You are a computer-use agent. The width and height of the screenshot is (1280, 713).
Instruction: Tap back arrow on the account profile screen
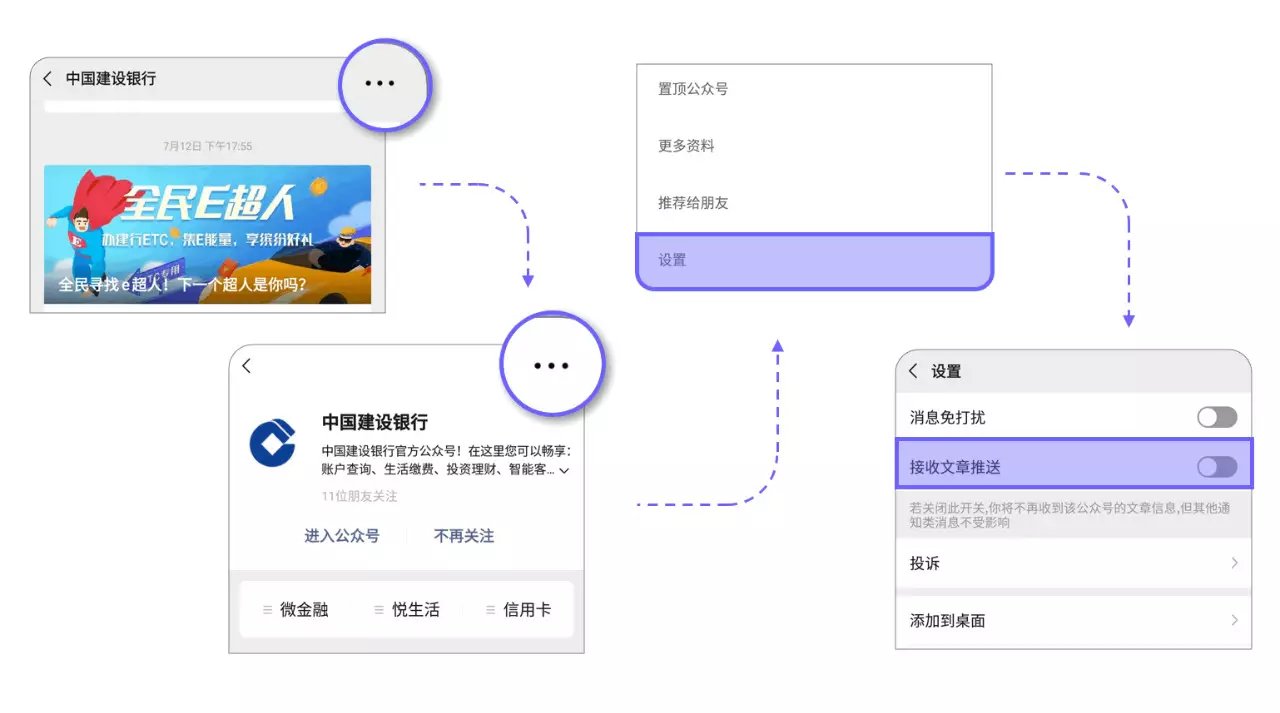(247, 366)
